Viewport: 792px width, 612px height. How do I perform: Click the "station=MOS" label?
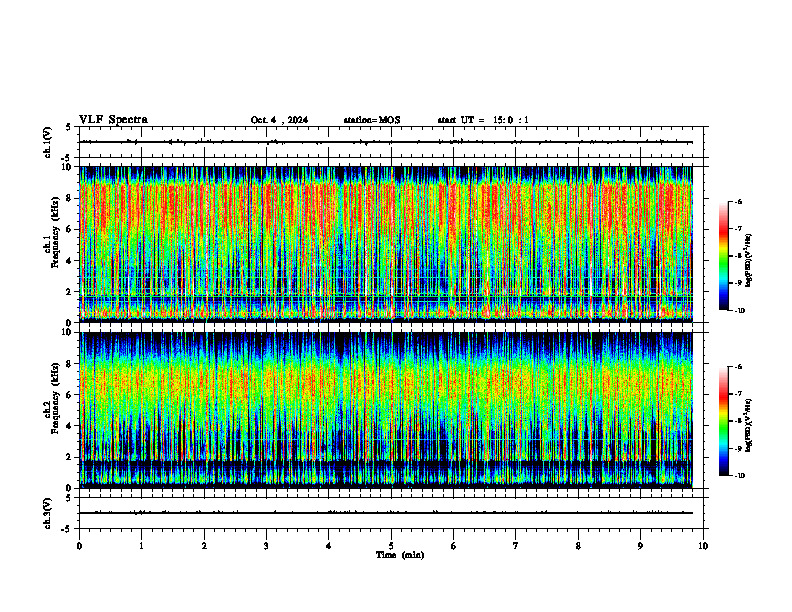pos(372,120)
